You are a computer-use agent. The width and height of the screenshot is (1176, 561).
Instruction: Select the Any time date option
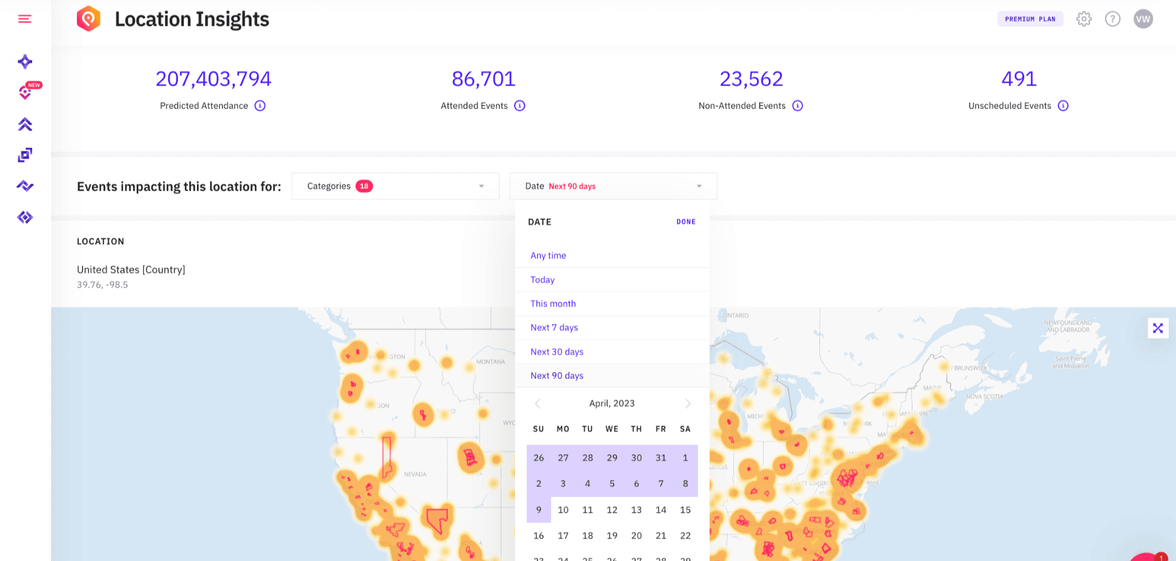548,256
